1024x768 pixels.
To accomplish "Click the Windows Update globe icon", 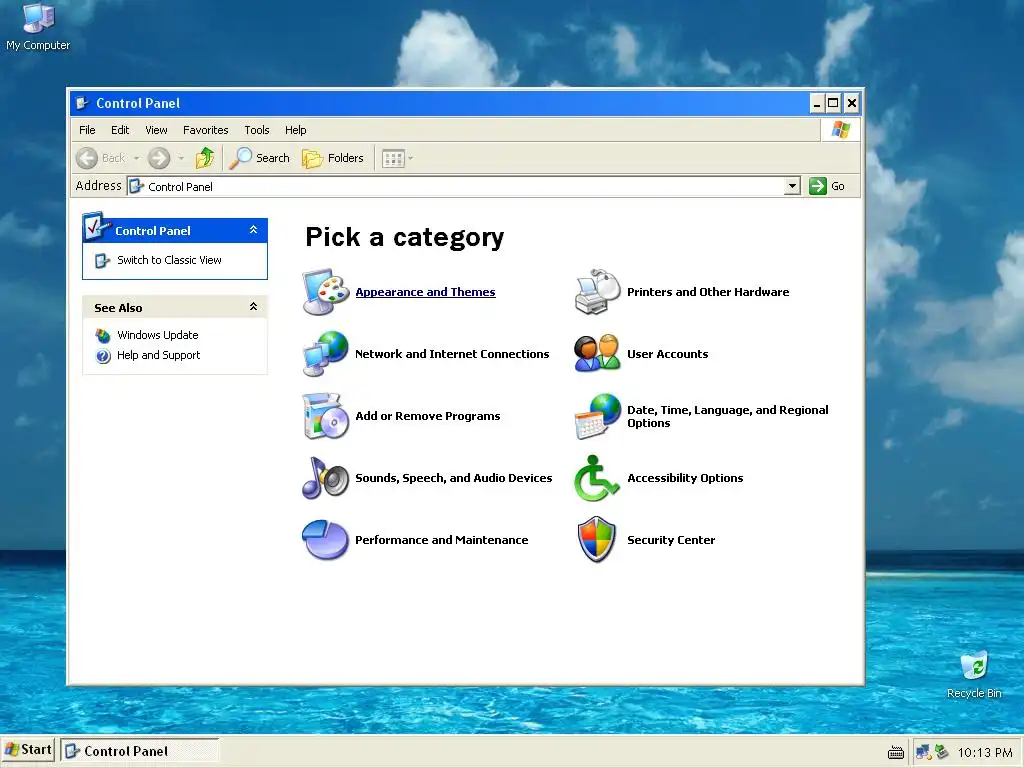I will [x=103, y=335].
